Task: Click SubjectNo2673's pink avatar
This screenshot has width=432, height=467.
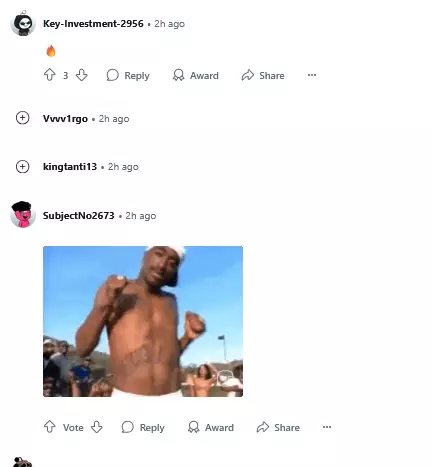Action: coord(23,215)
